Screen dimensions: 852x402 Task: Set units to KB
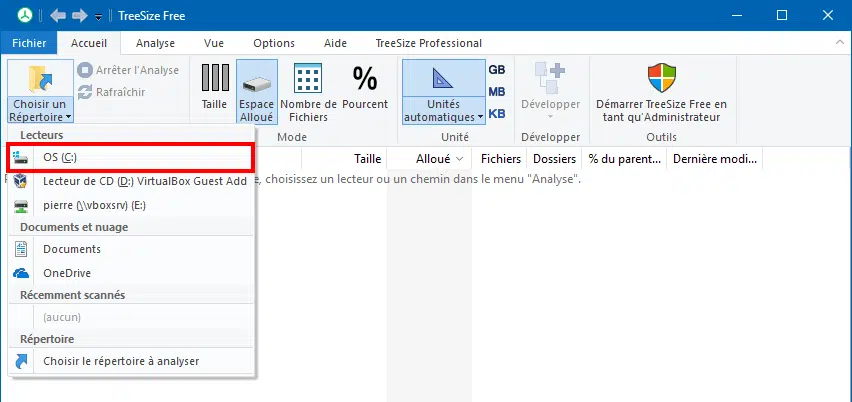click(x=497, y=114)
